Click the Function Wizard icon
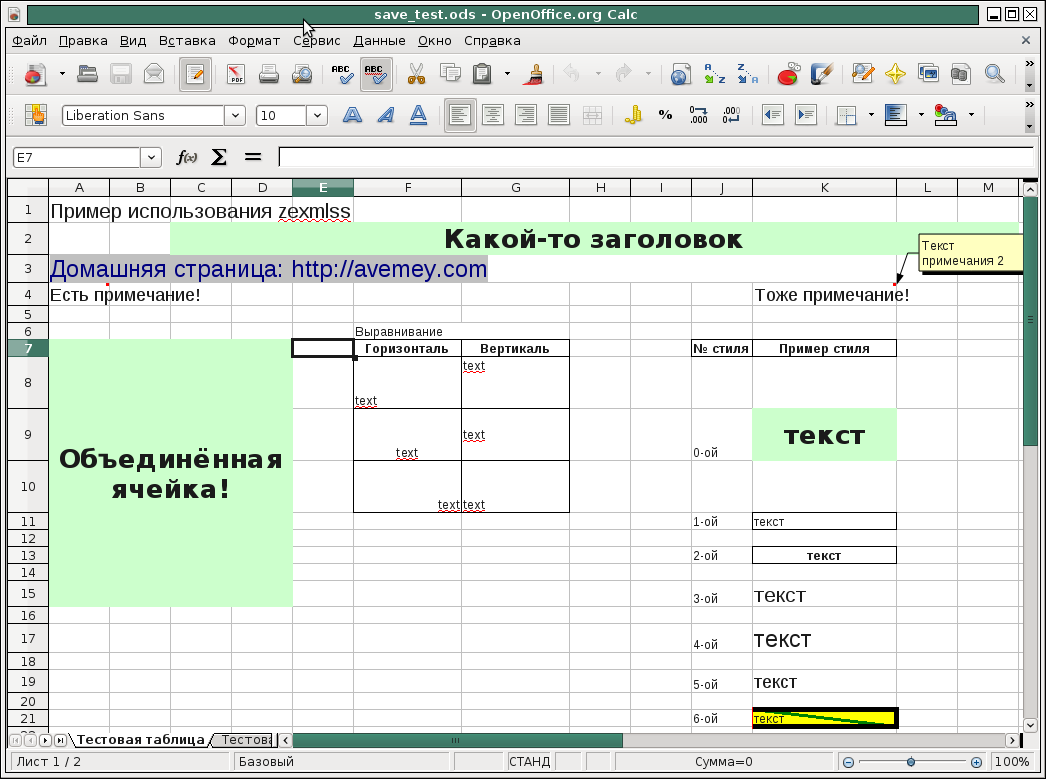This screenshot has width=1046, height=779. (x=186, y=157)
